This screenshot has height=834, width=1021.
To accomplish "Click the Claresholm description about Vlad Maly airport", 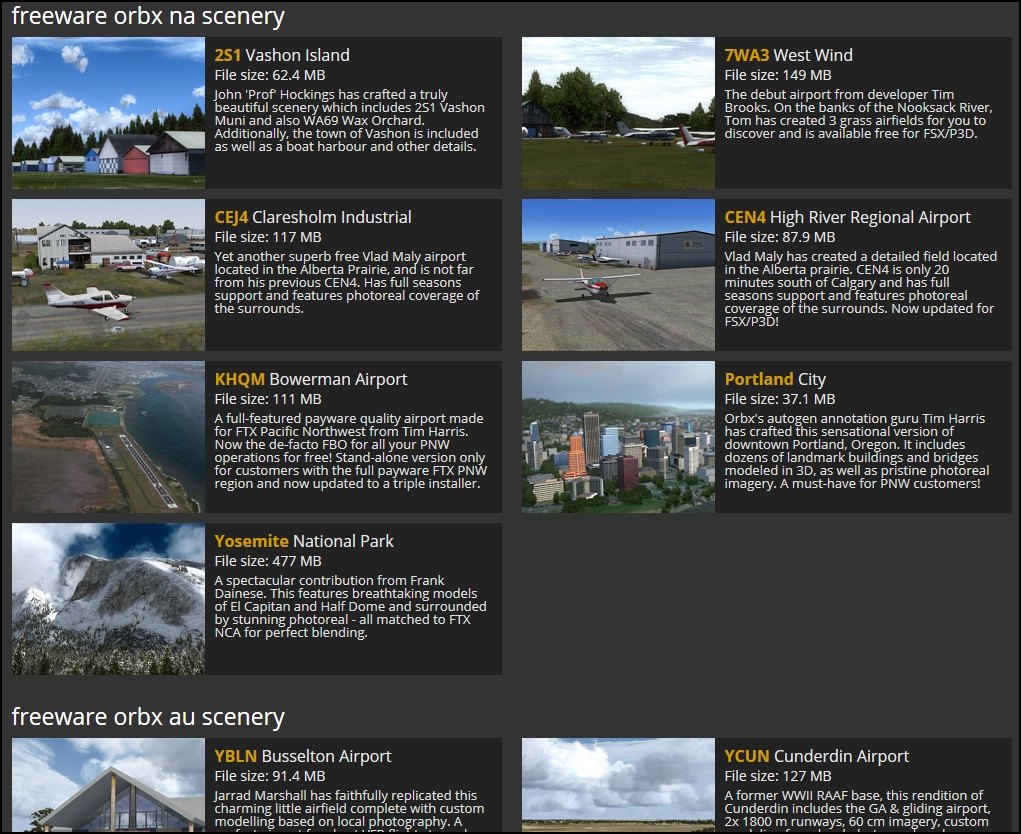I will 346,283.
